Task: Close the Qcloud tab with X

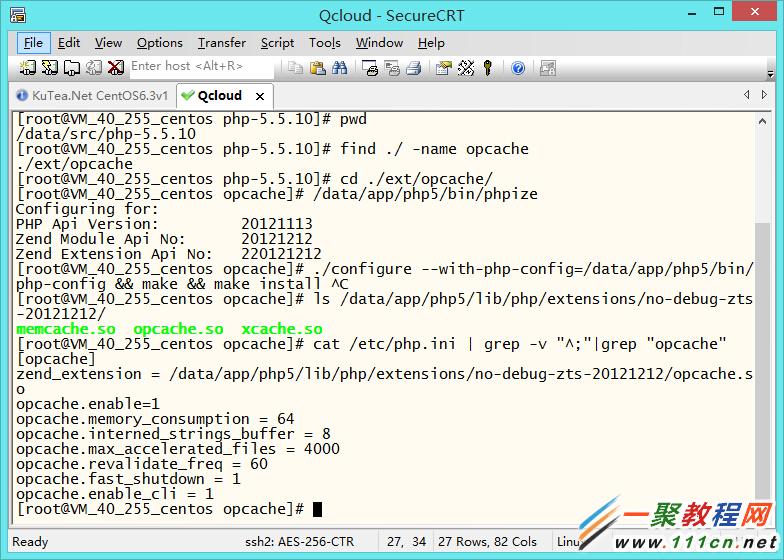Action: [260, 96]
